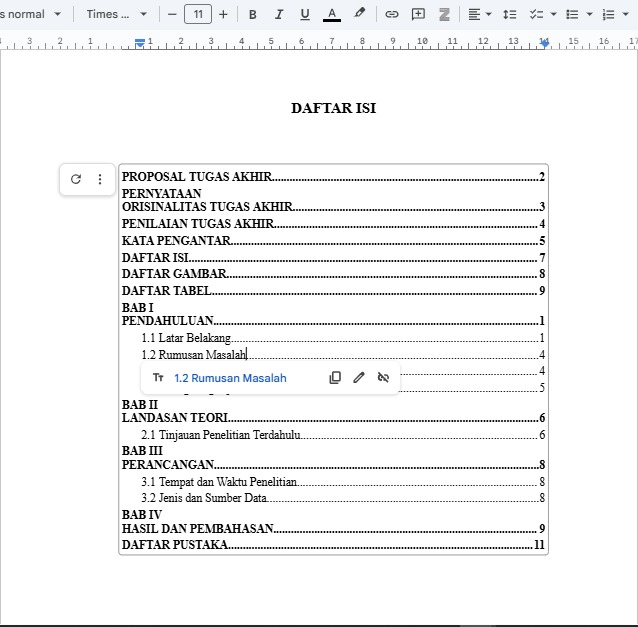
Task: Remove the 1.2 Rumusan Masalah link
Action: pyautogui.click(x=383, y=378)
